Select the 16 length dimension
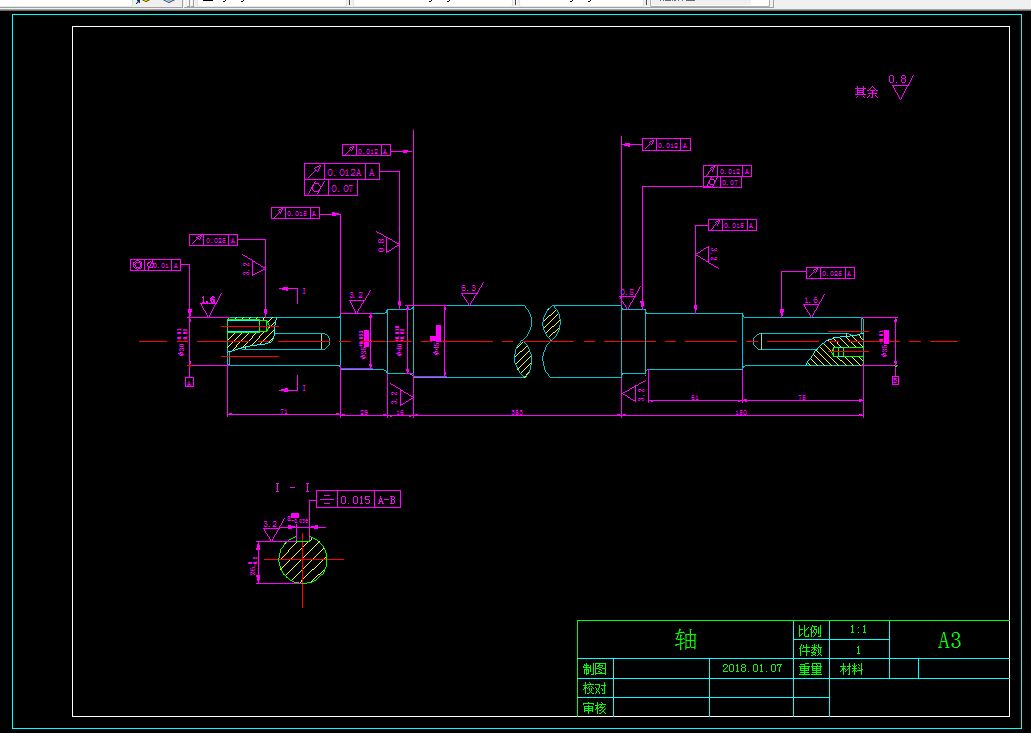The height and width of the screenshot is (733, 1031). click(x=400, y=412)
